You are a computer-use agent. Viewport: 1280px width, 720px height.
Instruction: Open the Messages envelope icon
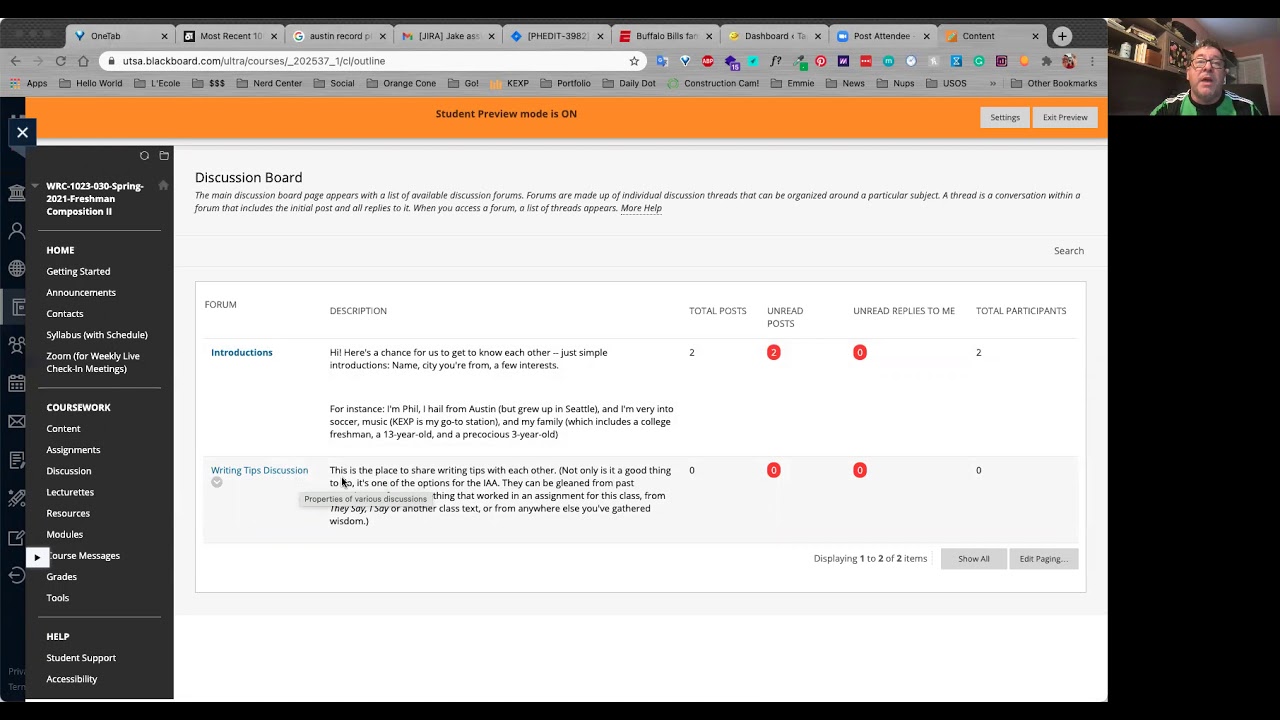point(16,422)
